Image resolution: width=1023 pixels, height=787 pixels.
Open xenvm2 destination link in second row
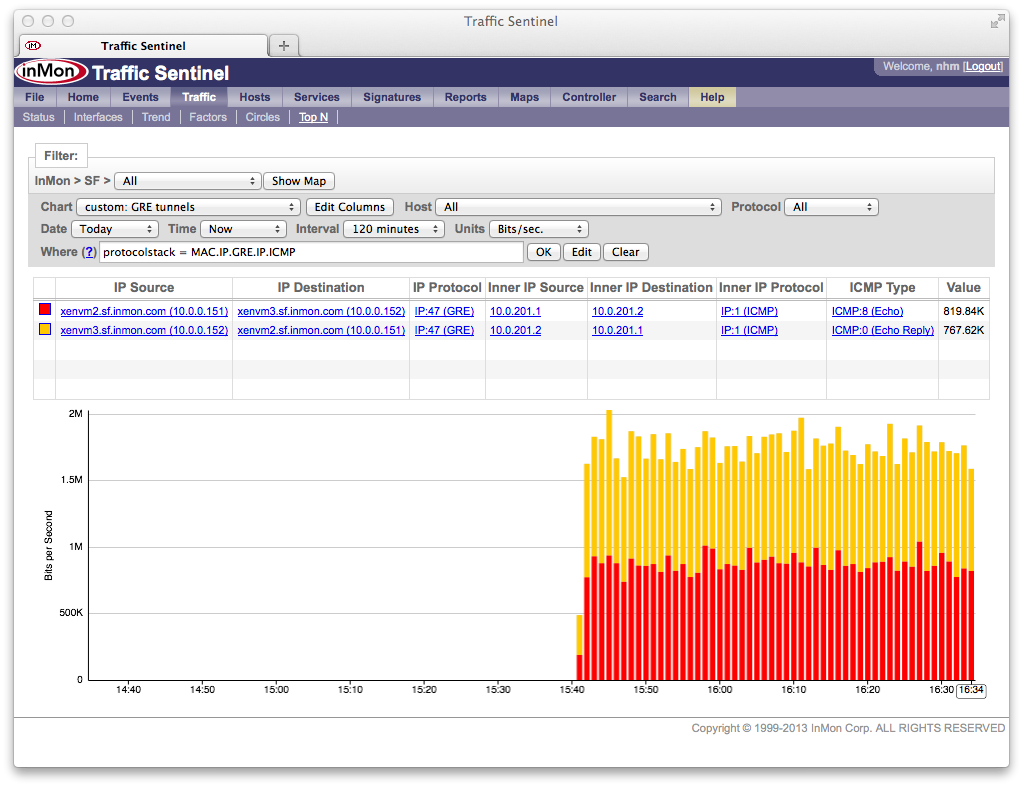pyautogui.click(x=321, y=330)
